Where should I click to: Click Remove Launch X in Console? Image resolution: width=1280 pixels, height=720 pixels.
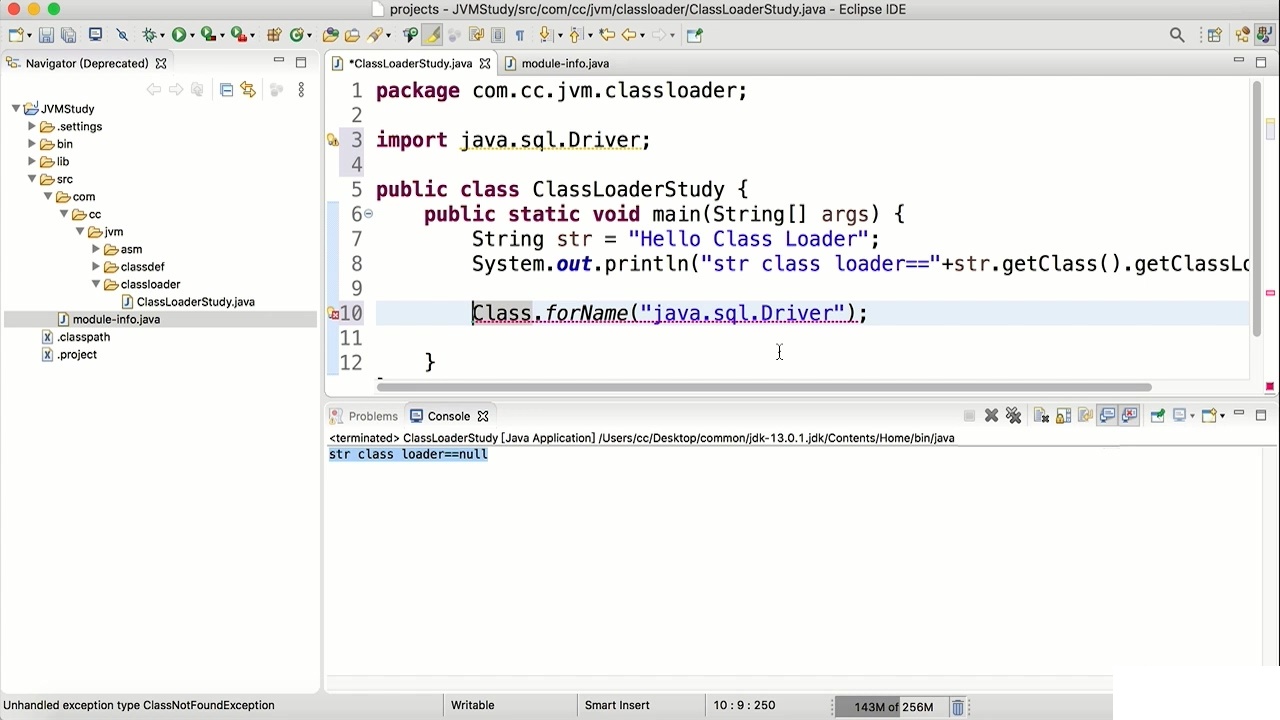(x=991, y=416)
